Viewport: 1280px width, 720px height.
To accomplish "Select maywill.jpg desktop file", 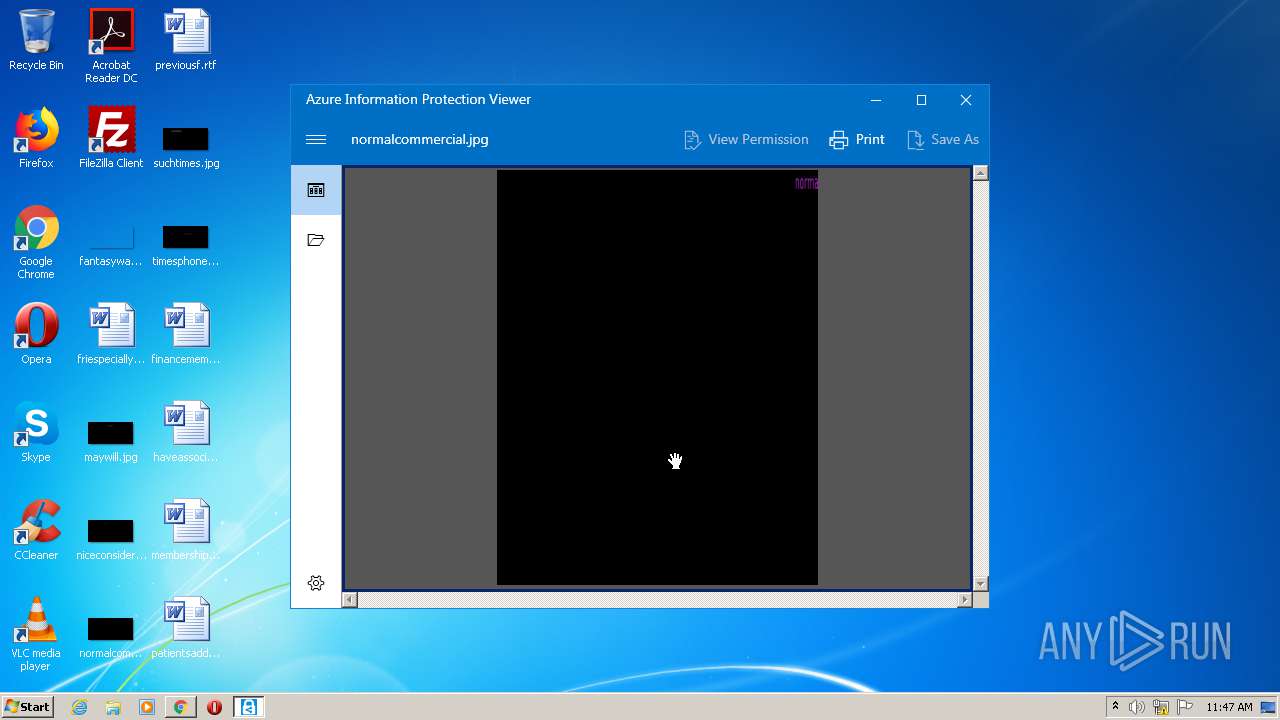I will [111, 442].
